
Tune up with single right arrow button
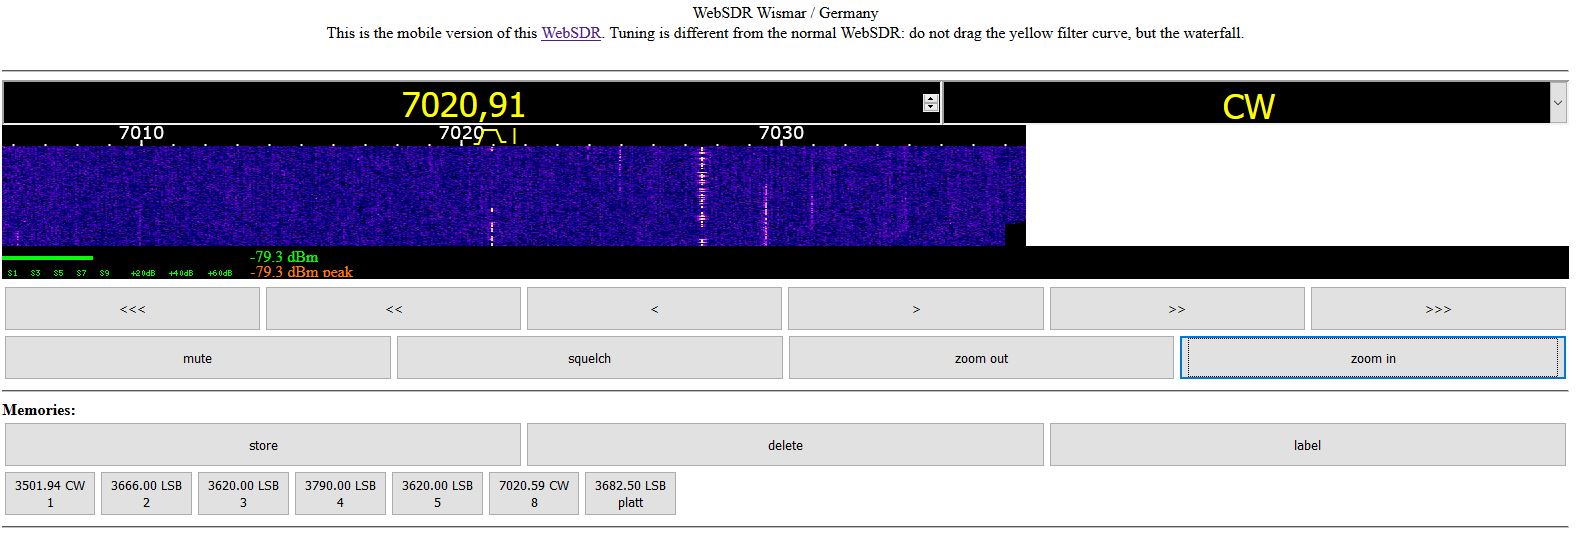point(915,309)
